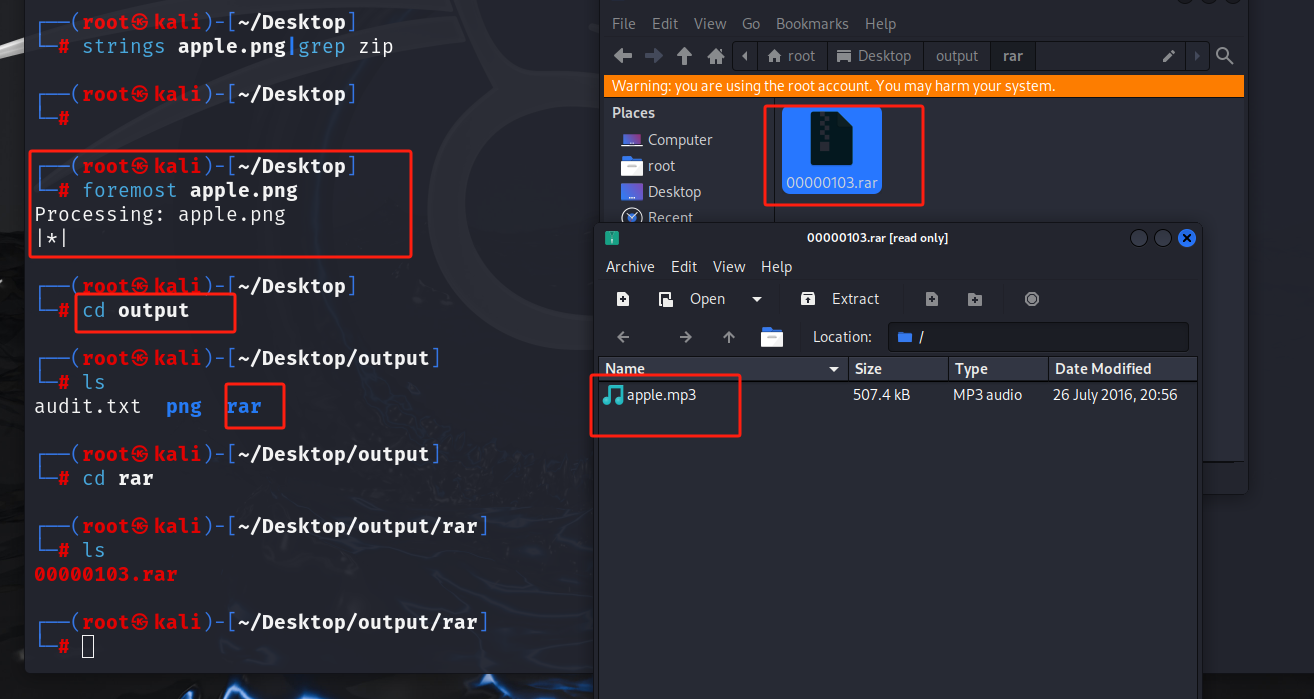Click the pencil edit-path icon
The height and width of the screenshot is (699, 1314).
(x=1168, y=56)
